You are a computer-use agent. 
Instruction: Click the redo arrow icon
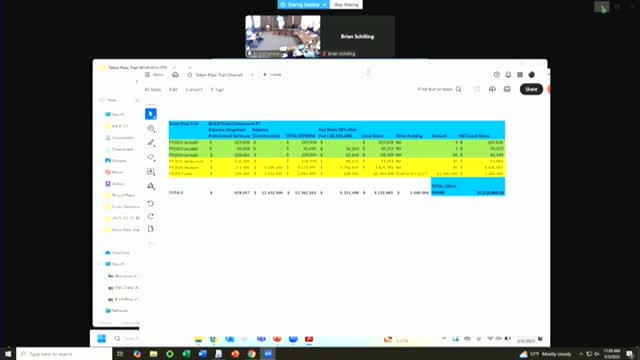(x=151, y=216)
